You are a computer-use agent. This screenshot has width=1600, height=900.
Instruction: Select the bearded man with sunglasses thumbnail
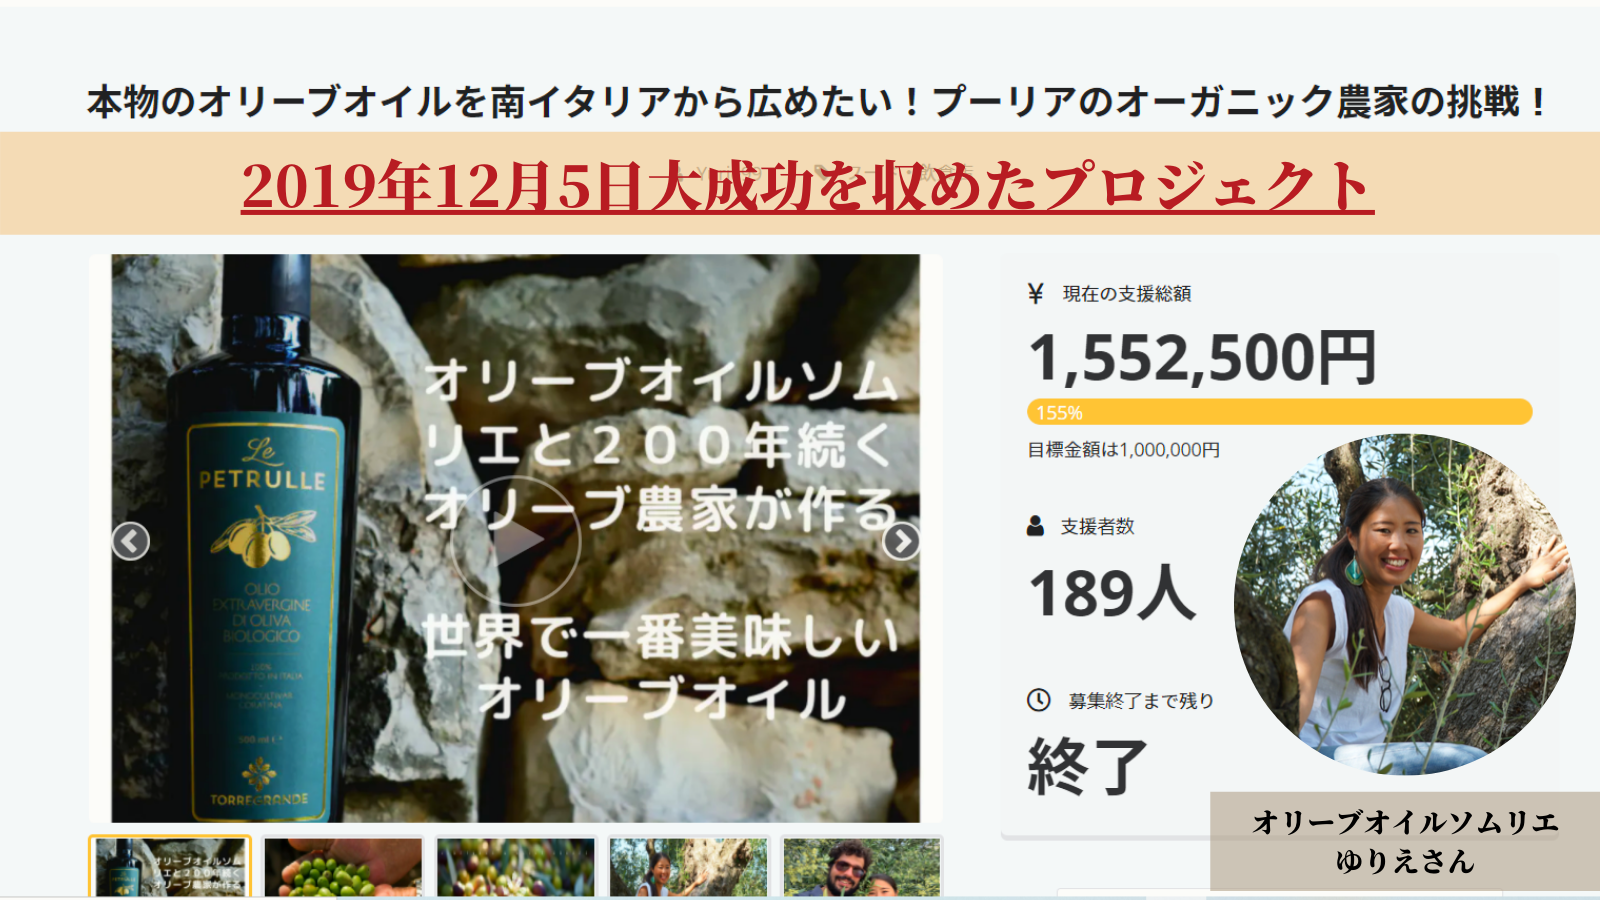(x=861, y=867)
